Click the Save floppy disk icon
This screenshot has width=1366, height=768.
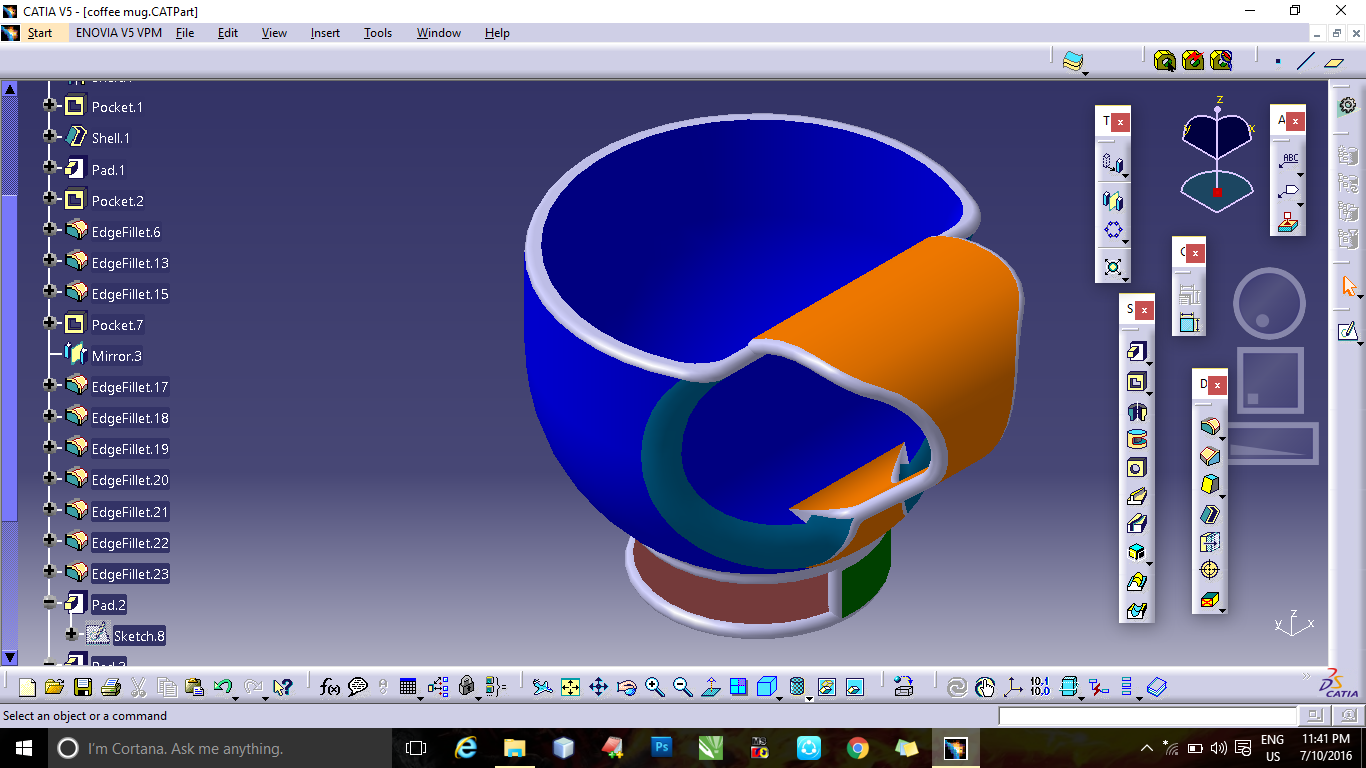tap(83, 687)
